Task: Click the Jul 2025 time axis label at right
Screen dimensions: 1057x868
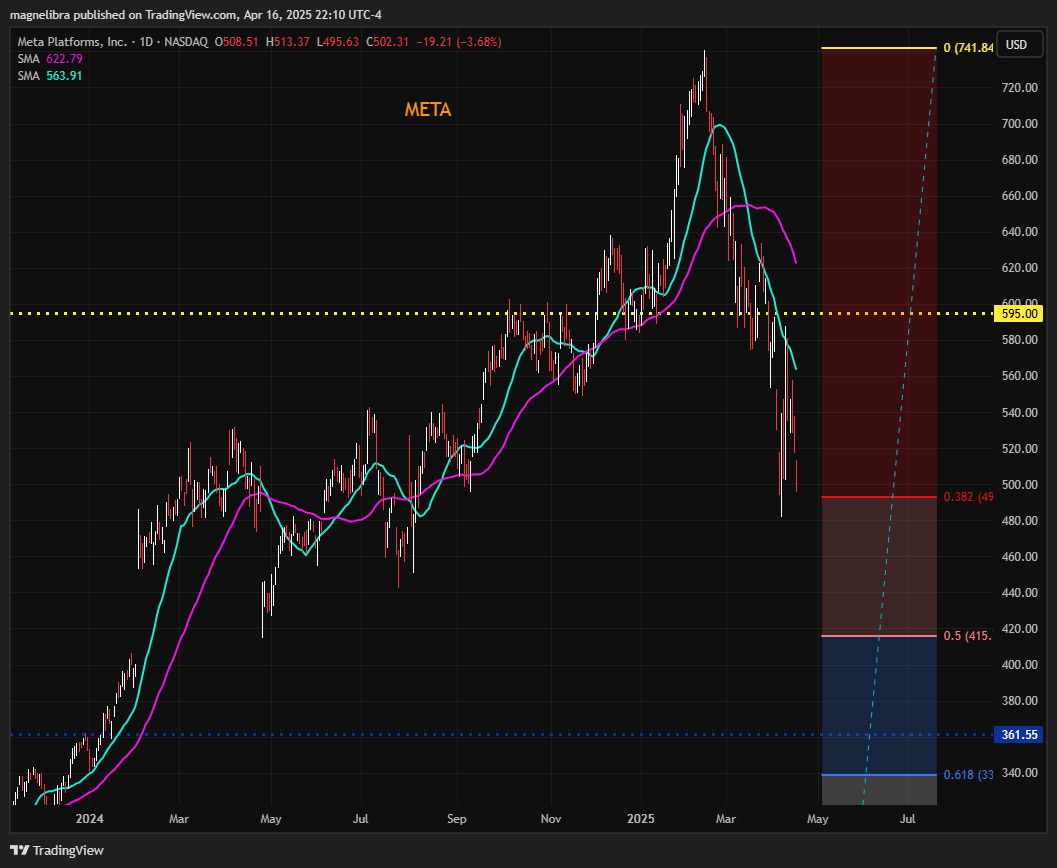Action: click(907, 819)
